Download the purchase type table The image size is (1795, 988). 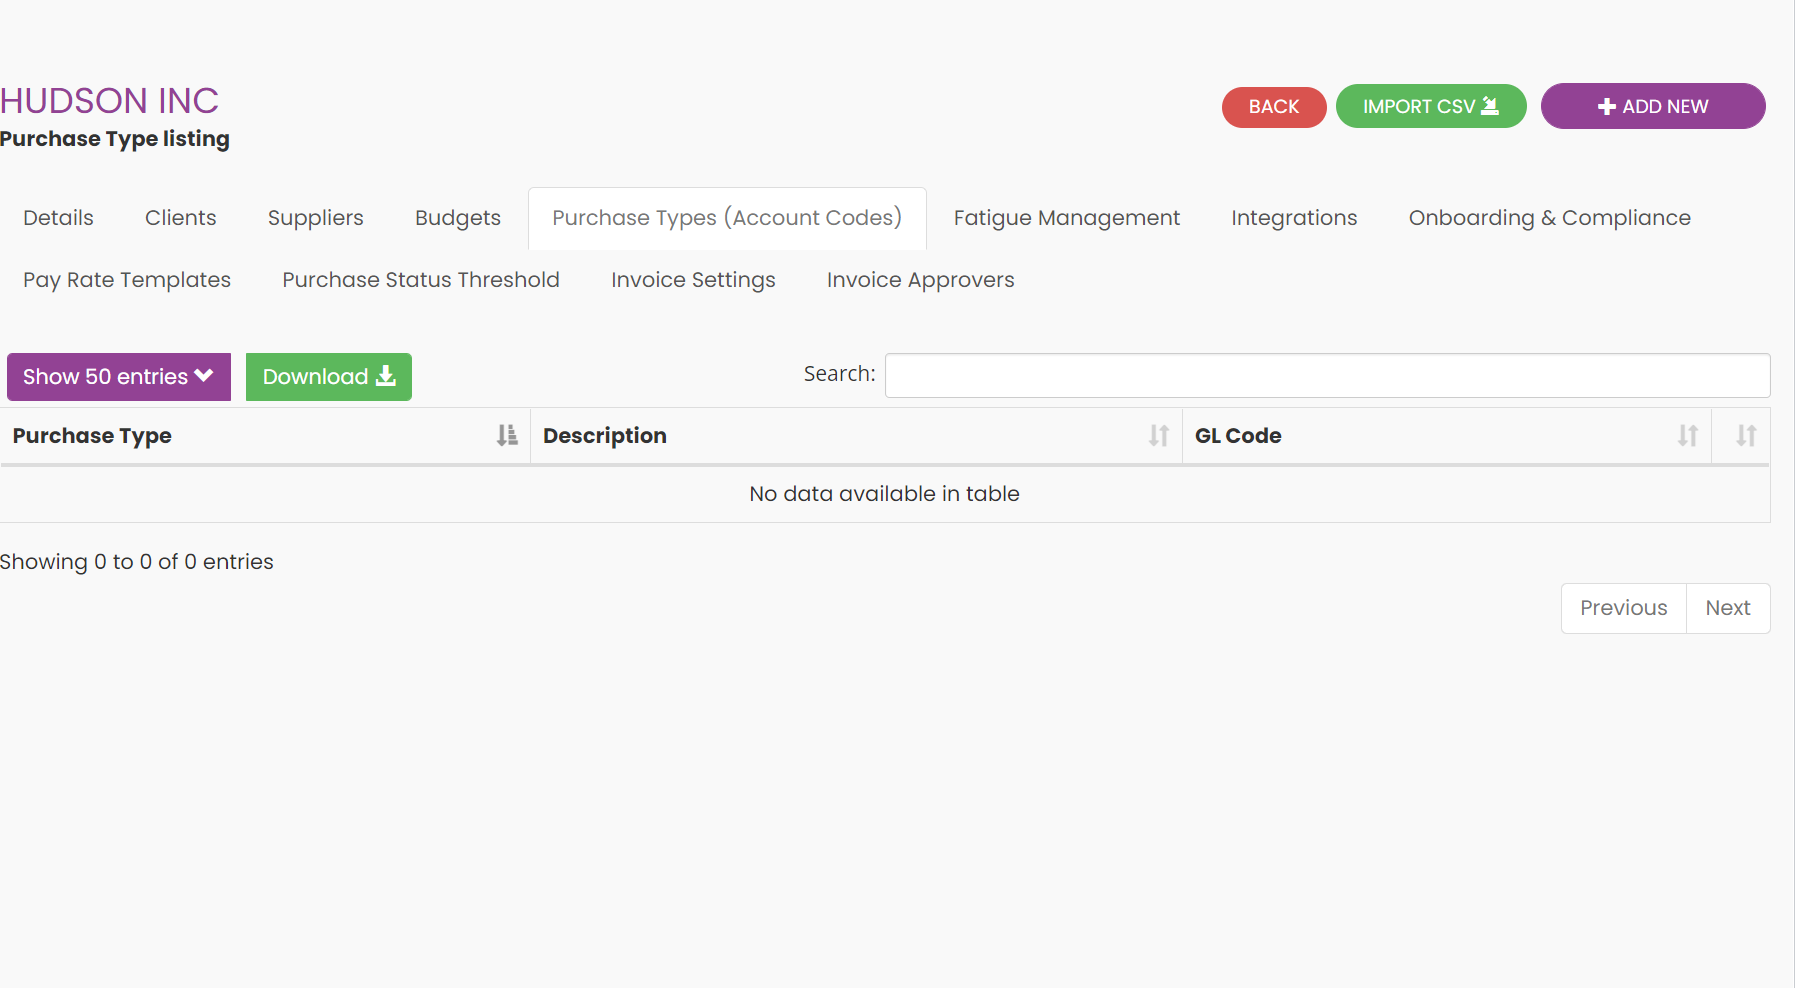pyautogui.click(x=329, y=377)
